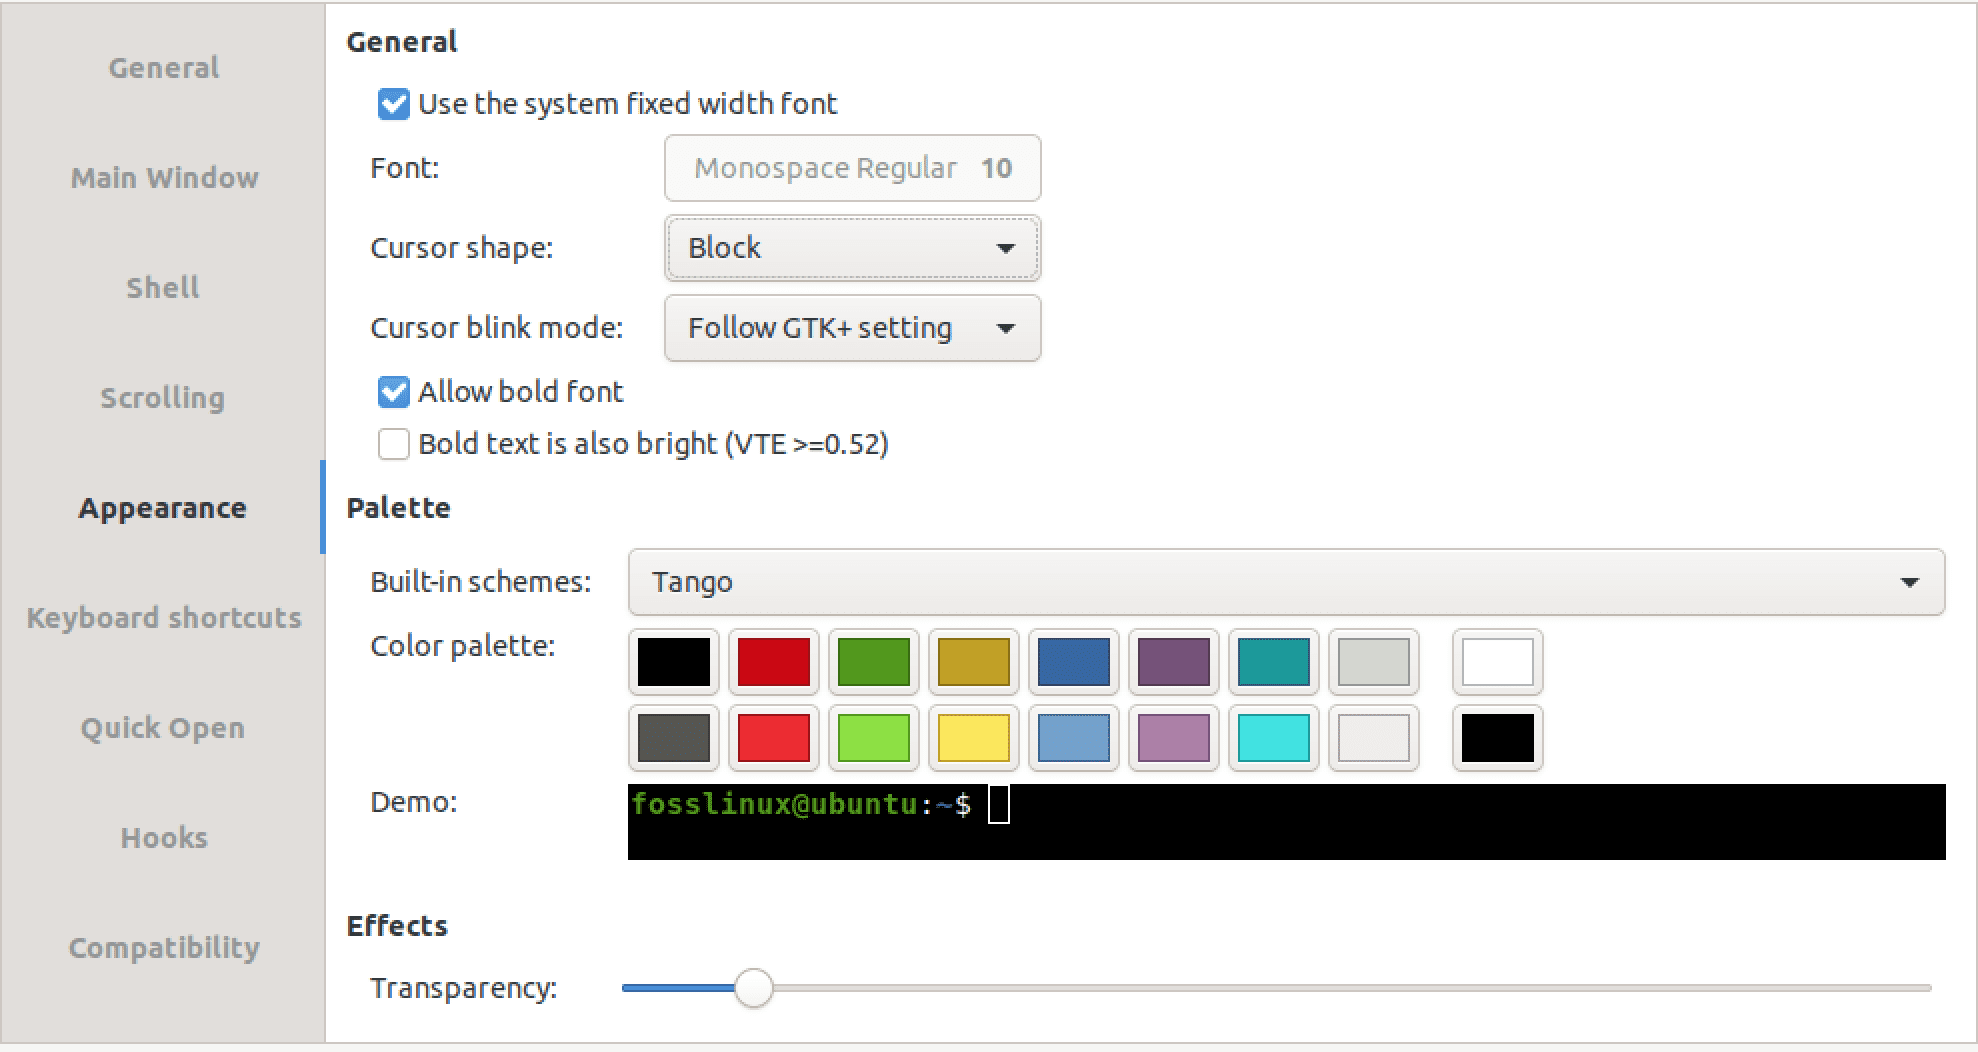1978x1052 pixels.
Task: Select the Scrolling sidebar tab
Action: [163, 398]
